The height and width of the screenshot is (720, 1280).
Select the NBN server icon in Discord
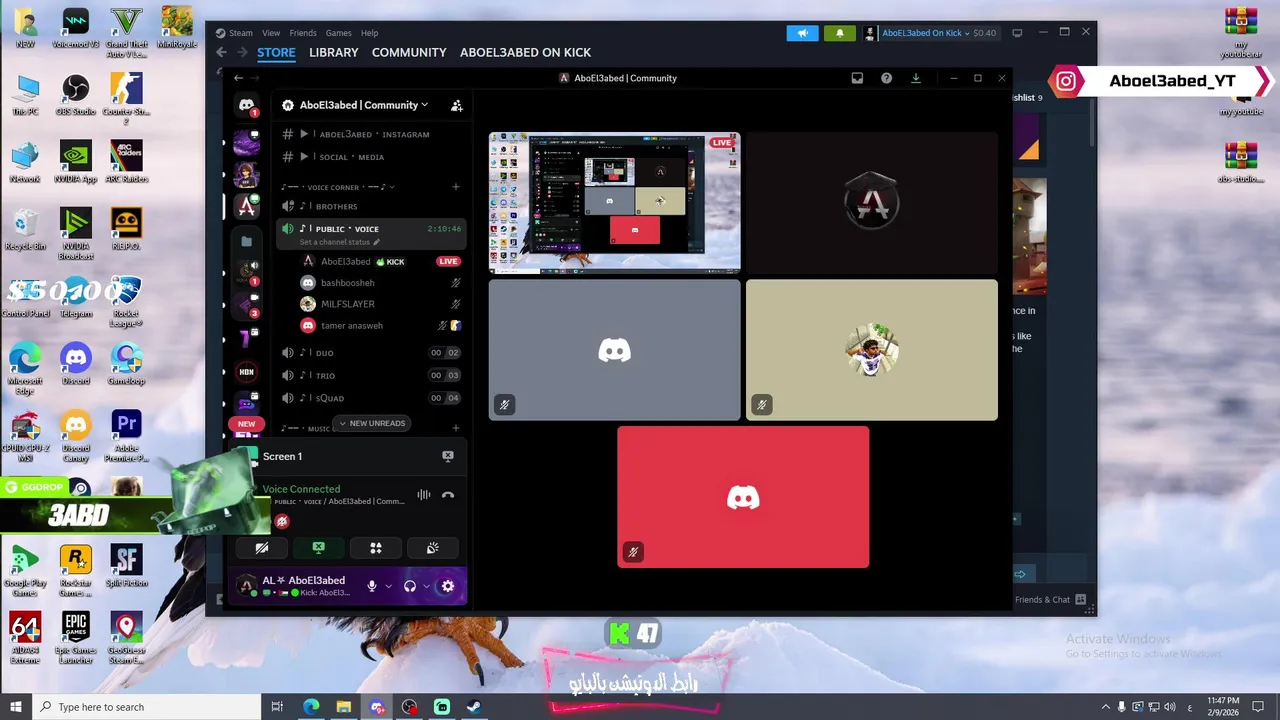tap(246, 372)
